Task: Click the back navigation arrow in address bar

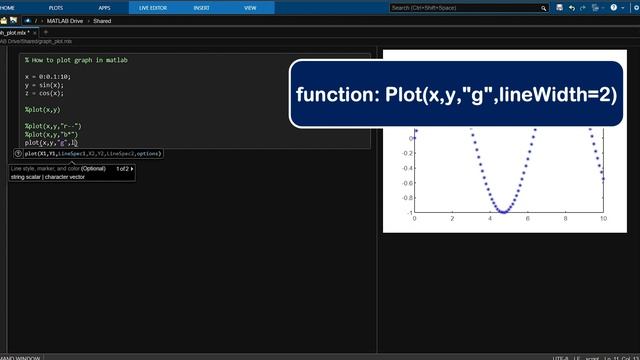Action: tap(27, 21)
